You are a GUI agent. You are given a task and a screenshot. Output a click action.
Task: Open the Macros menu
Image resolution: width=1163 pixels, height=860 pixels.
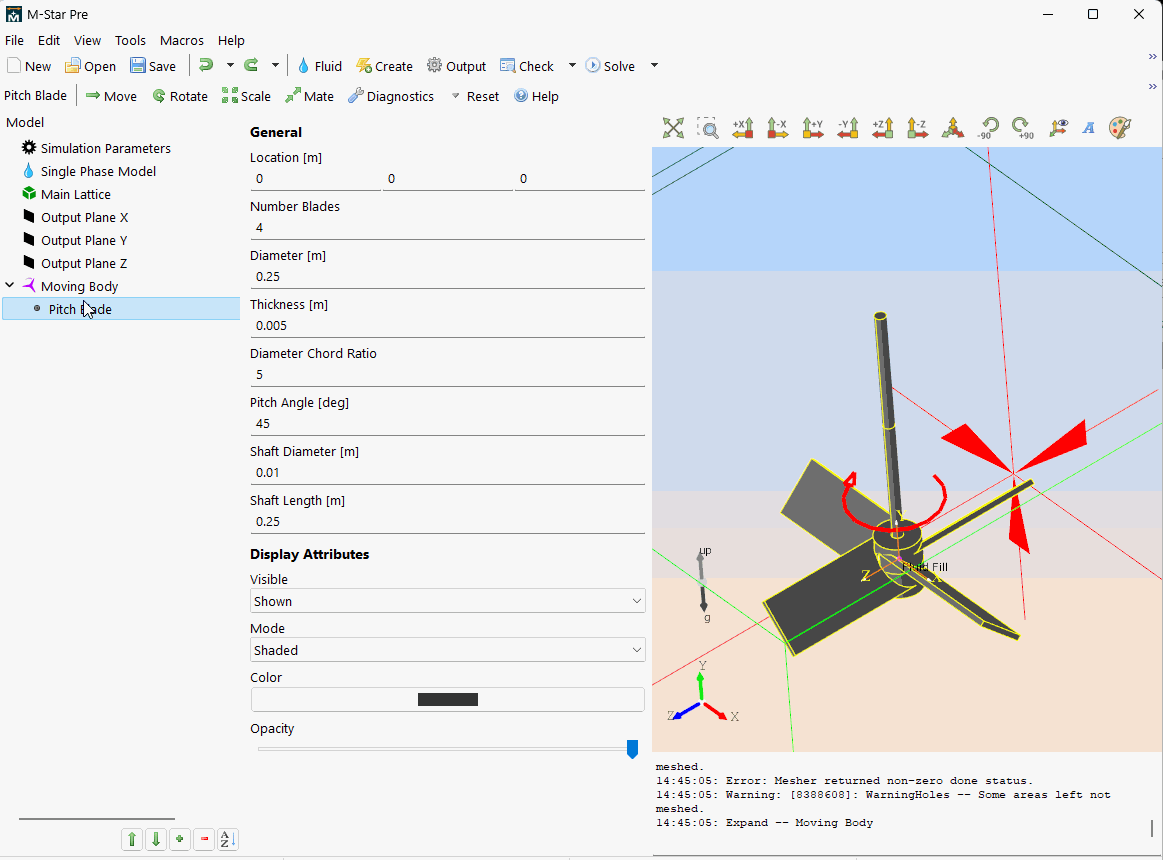click(x=182, y=40)
